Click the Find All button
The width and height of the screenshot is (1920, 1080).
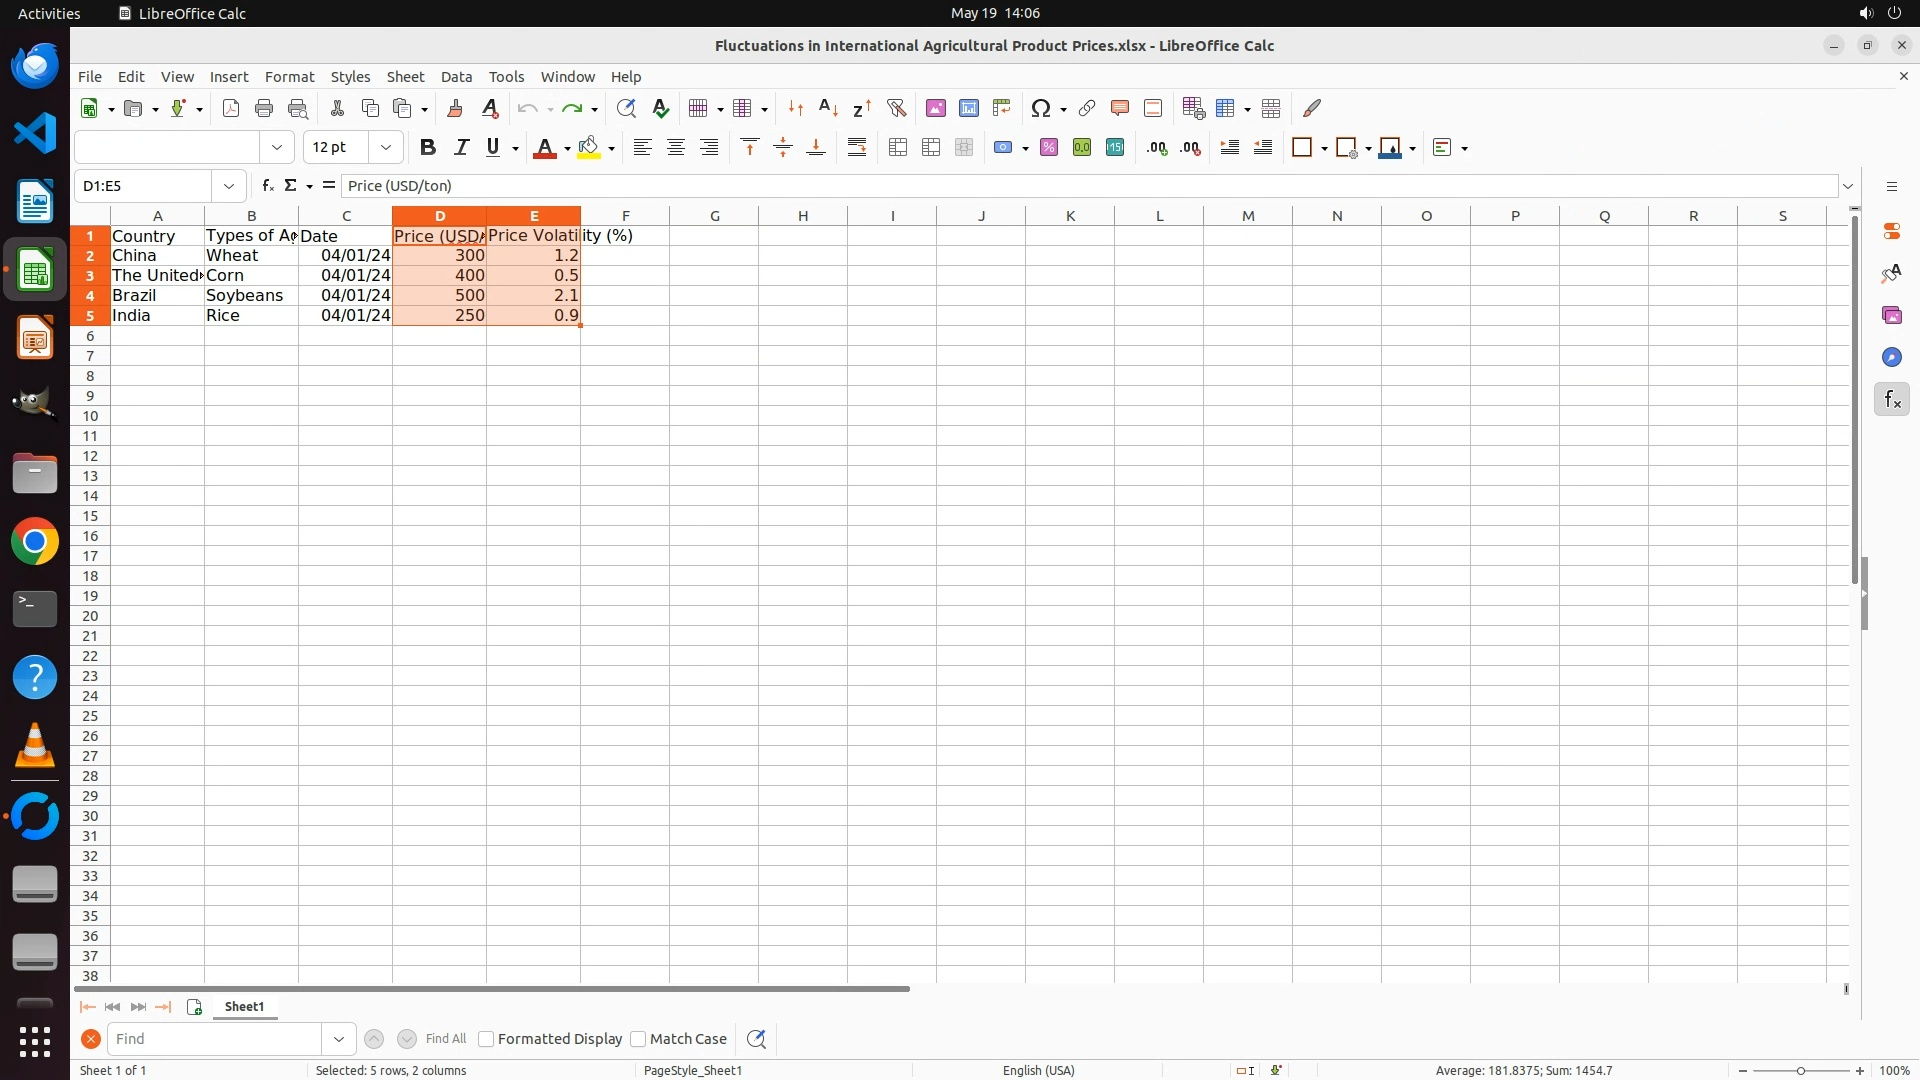(x=445, y=1039)
